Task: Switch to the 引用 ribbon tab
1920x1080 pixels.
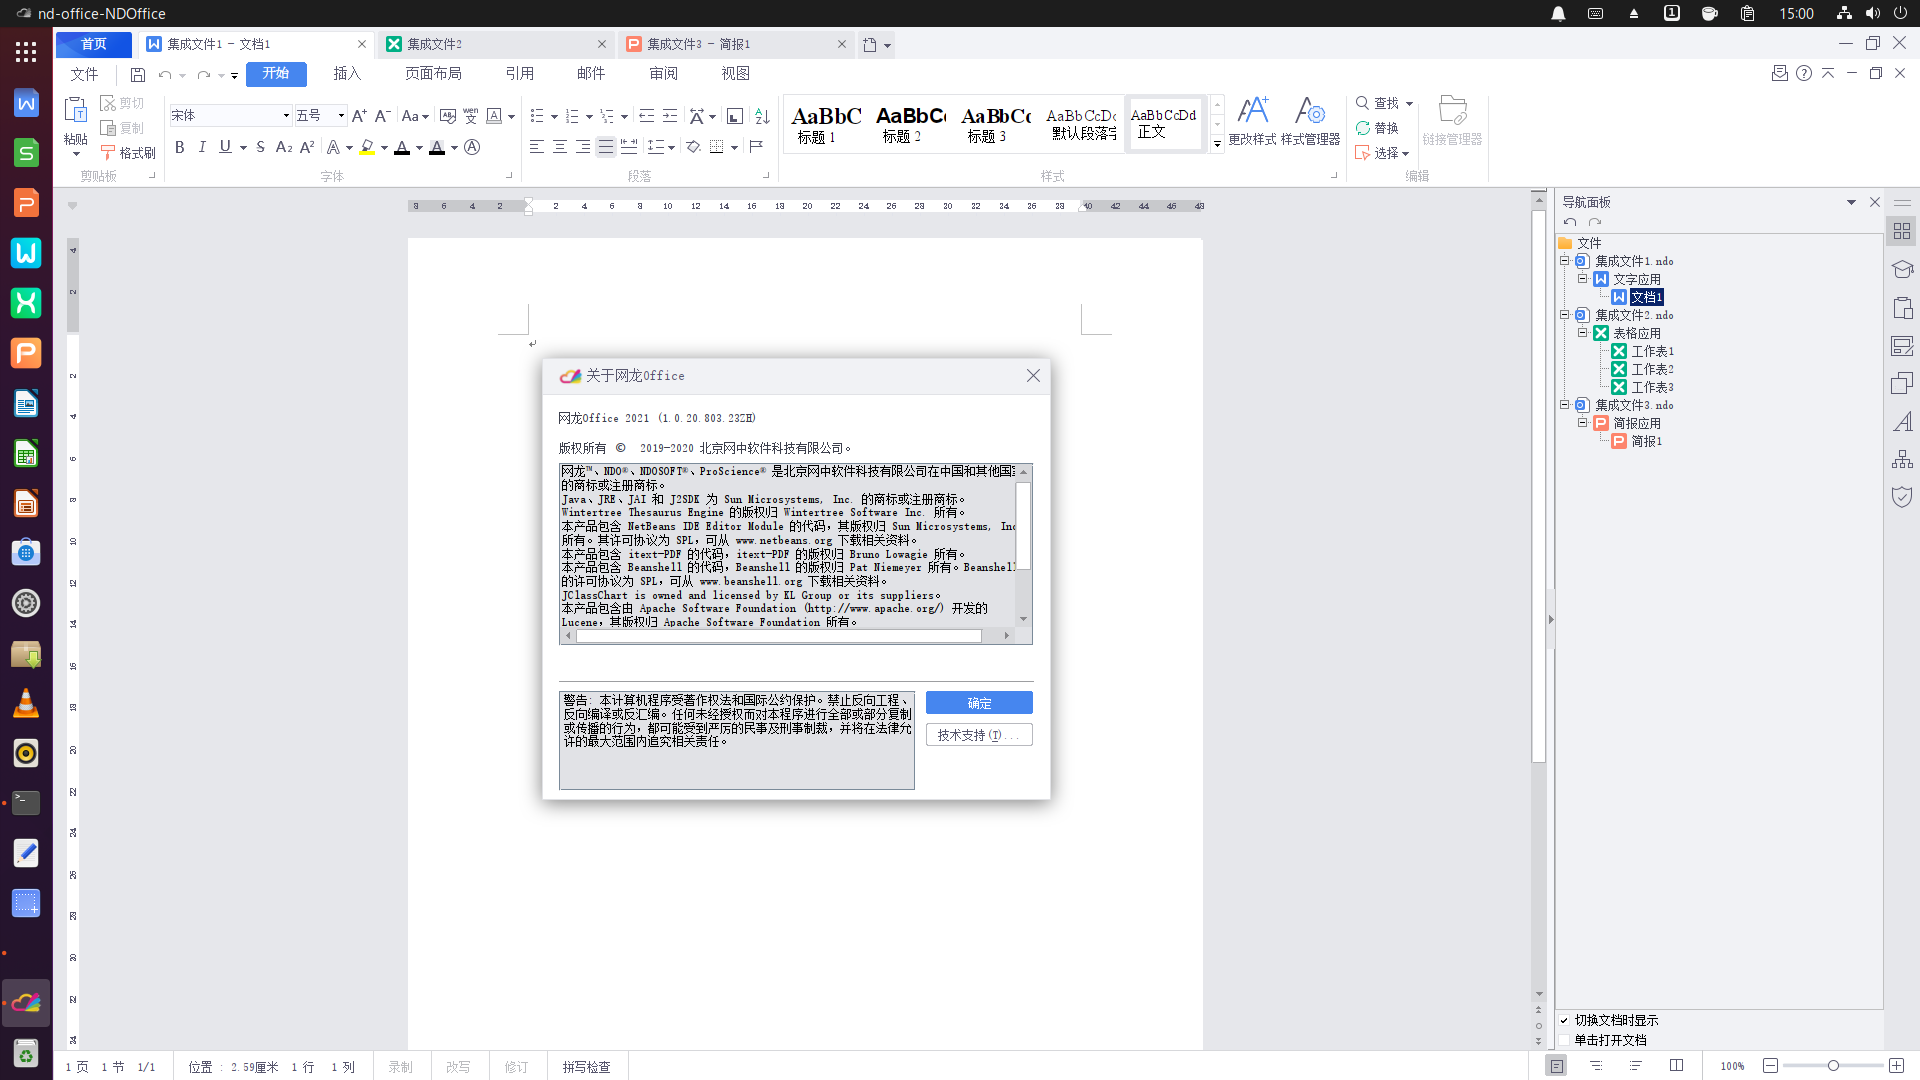Action: coord(519,74)
